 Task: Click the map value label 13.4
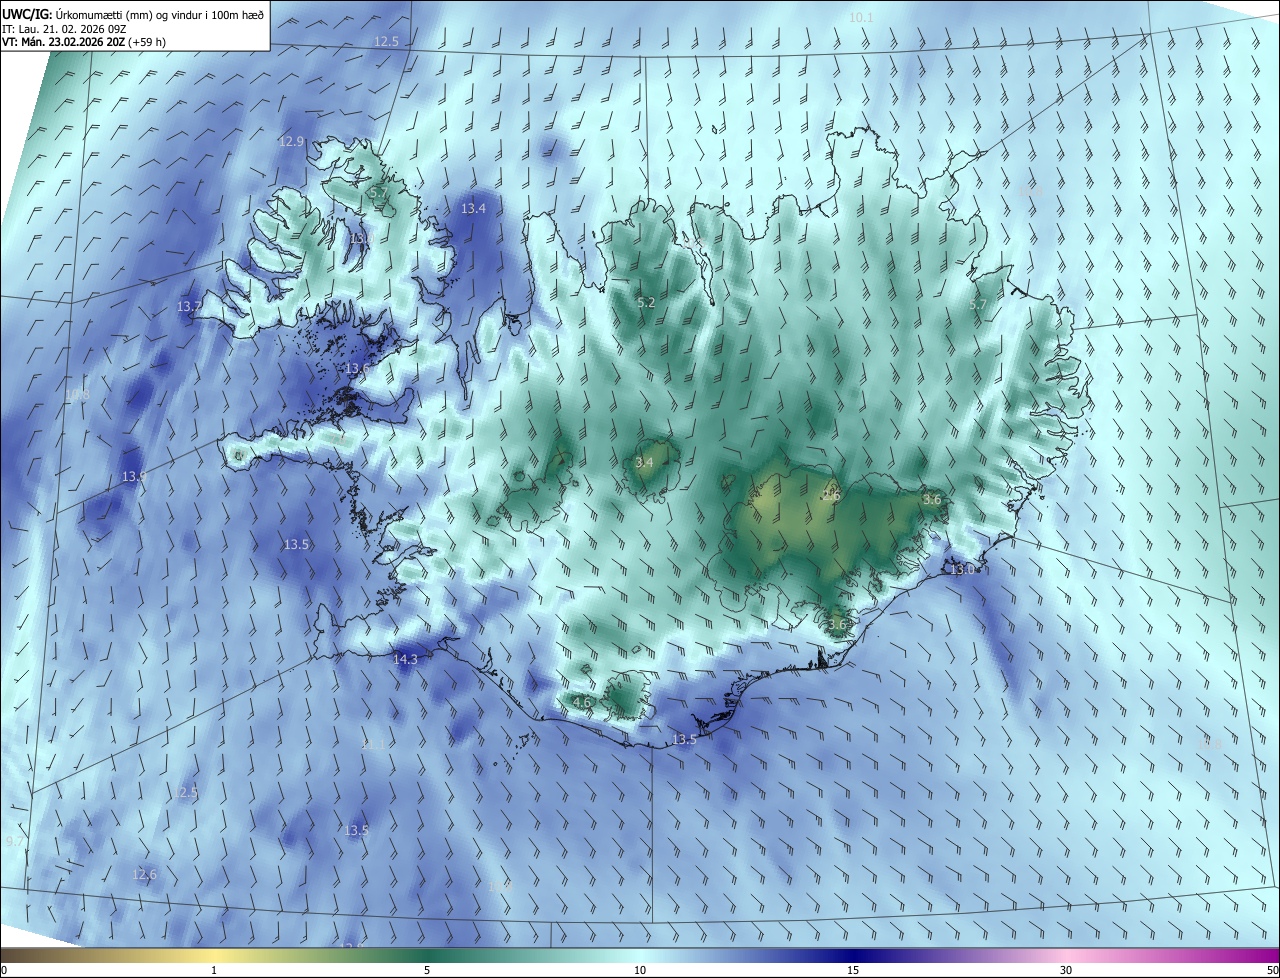click(473, 209)
